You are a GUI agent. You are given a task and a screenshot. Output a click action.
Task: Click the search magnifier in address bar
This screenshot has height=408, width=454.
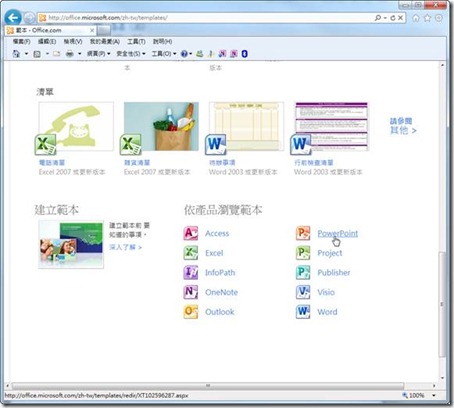(x=378, y=18)
